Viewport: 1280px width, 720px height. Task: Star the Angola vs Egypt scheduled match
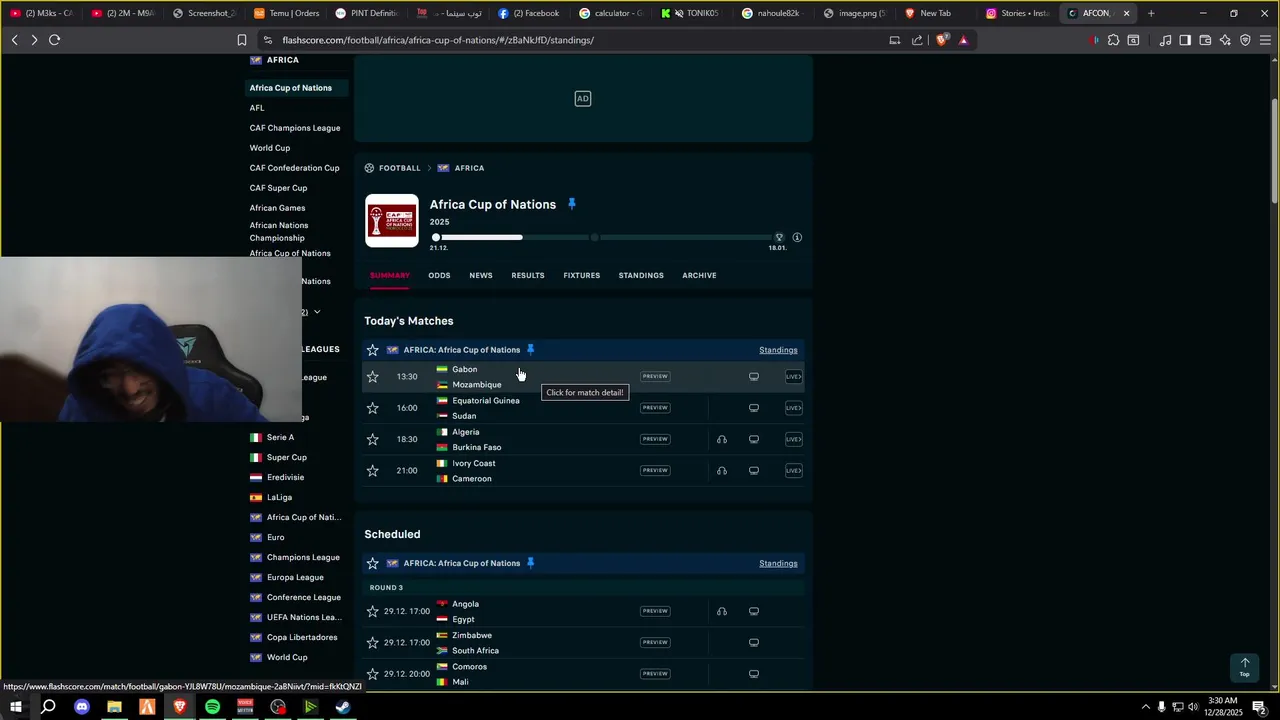[x=373, y=611]
